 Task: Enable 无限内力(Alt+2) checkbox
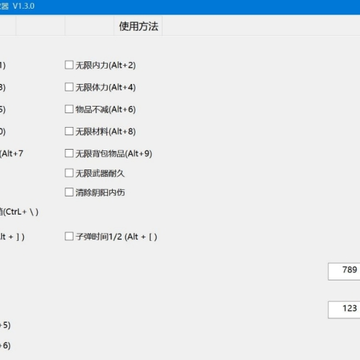tap(69, 65)
